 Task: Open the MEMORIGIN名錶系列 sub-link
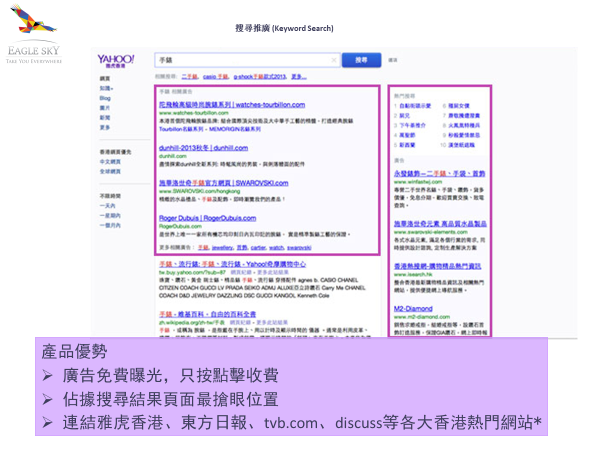tap(235, 129)
